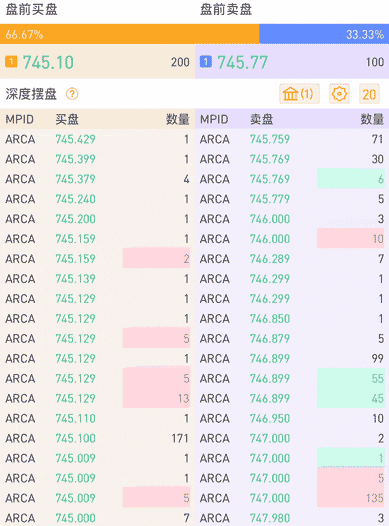Click blue 33.33% sell ratio bar
The width and height of the screenshot is (389, 526).
[x=324, y=34]
